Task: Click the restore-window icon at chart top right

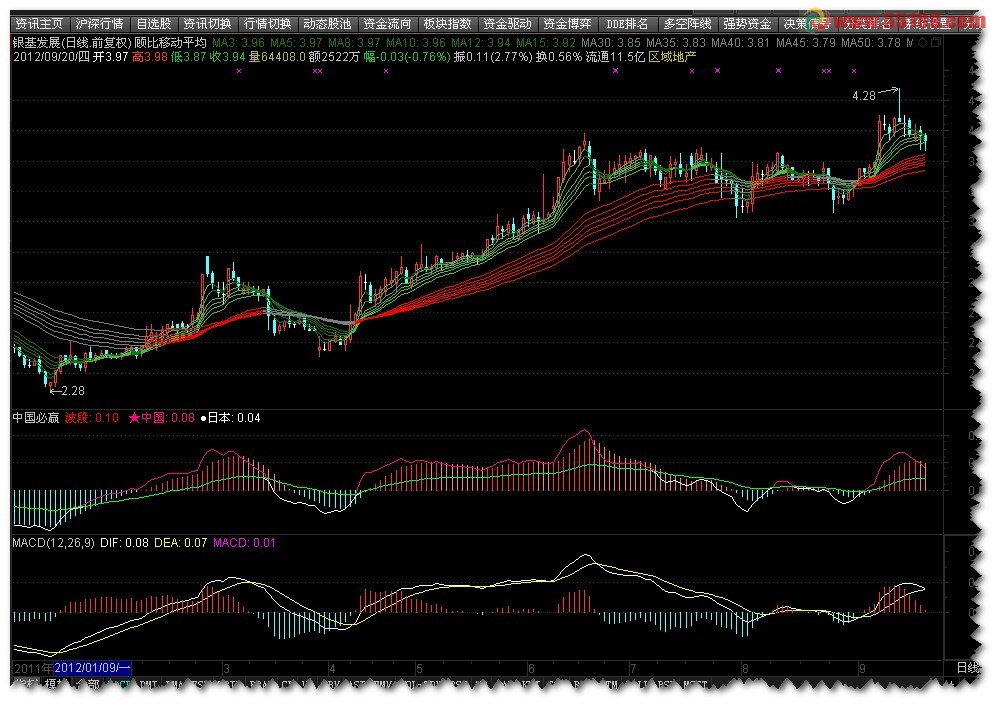Action: point(935,43)
